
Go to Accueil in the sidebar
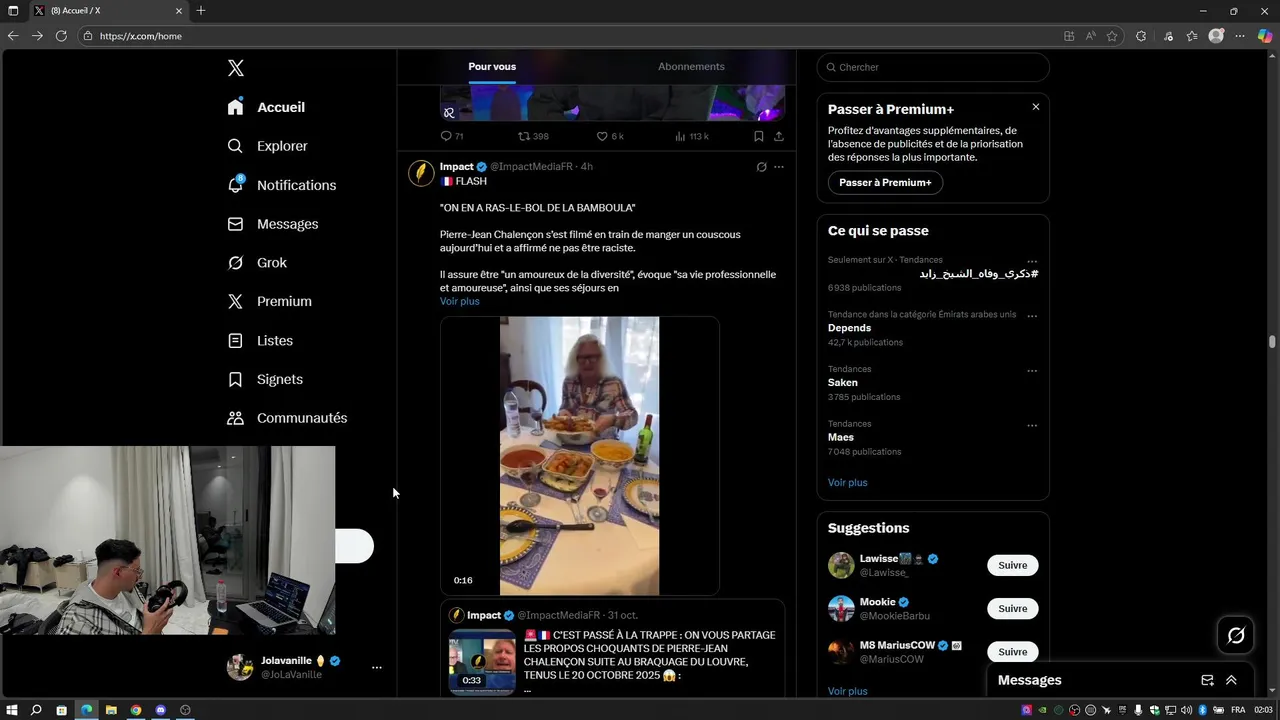coord(266,107)
